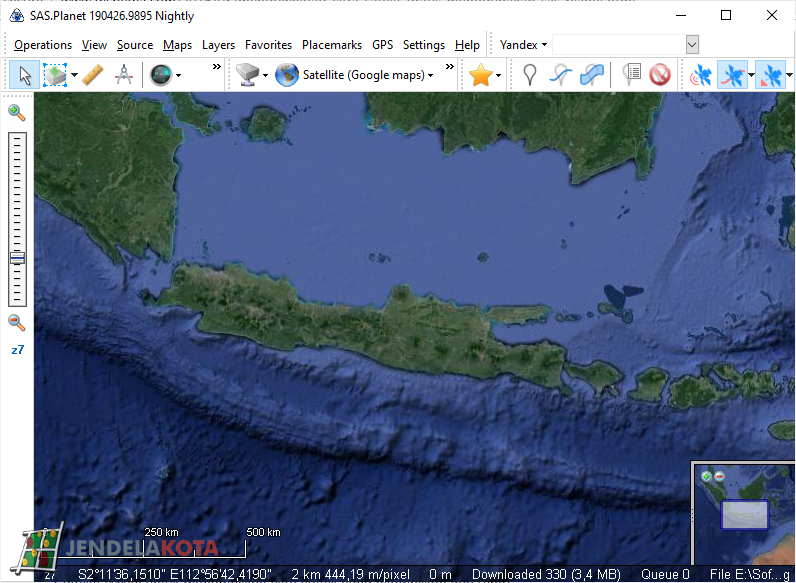Image resolution: width=796 pixels, height=583 pixels.
Task: Click the SAS.Planet title bar icon
Action: (x=16, y=16)
